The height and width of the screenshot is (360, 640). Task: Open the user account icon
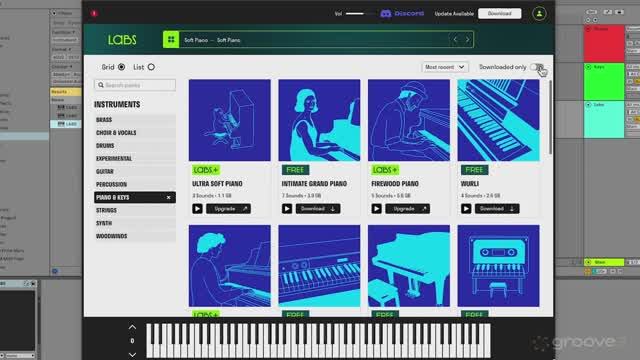[x=539, y=13]
